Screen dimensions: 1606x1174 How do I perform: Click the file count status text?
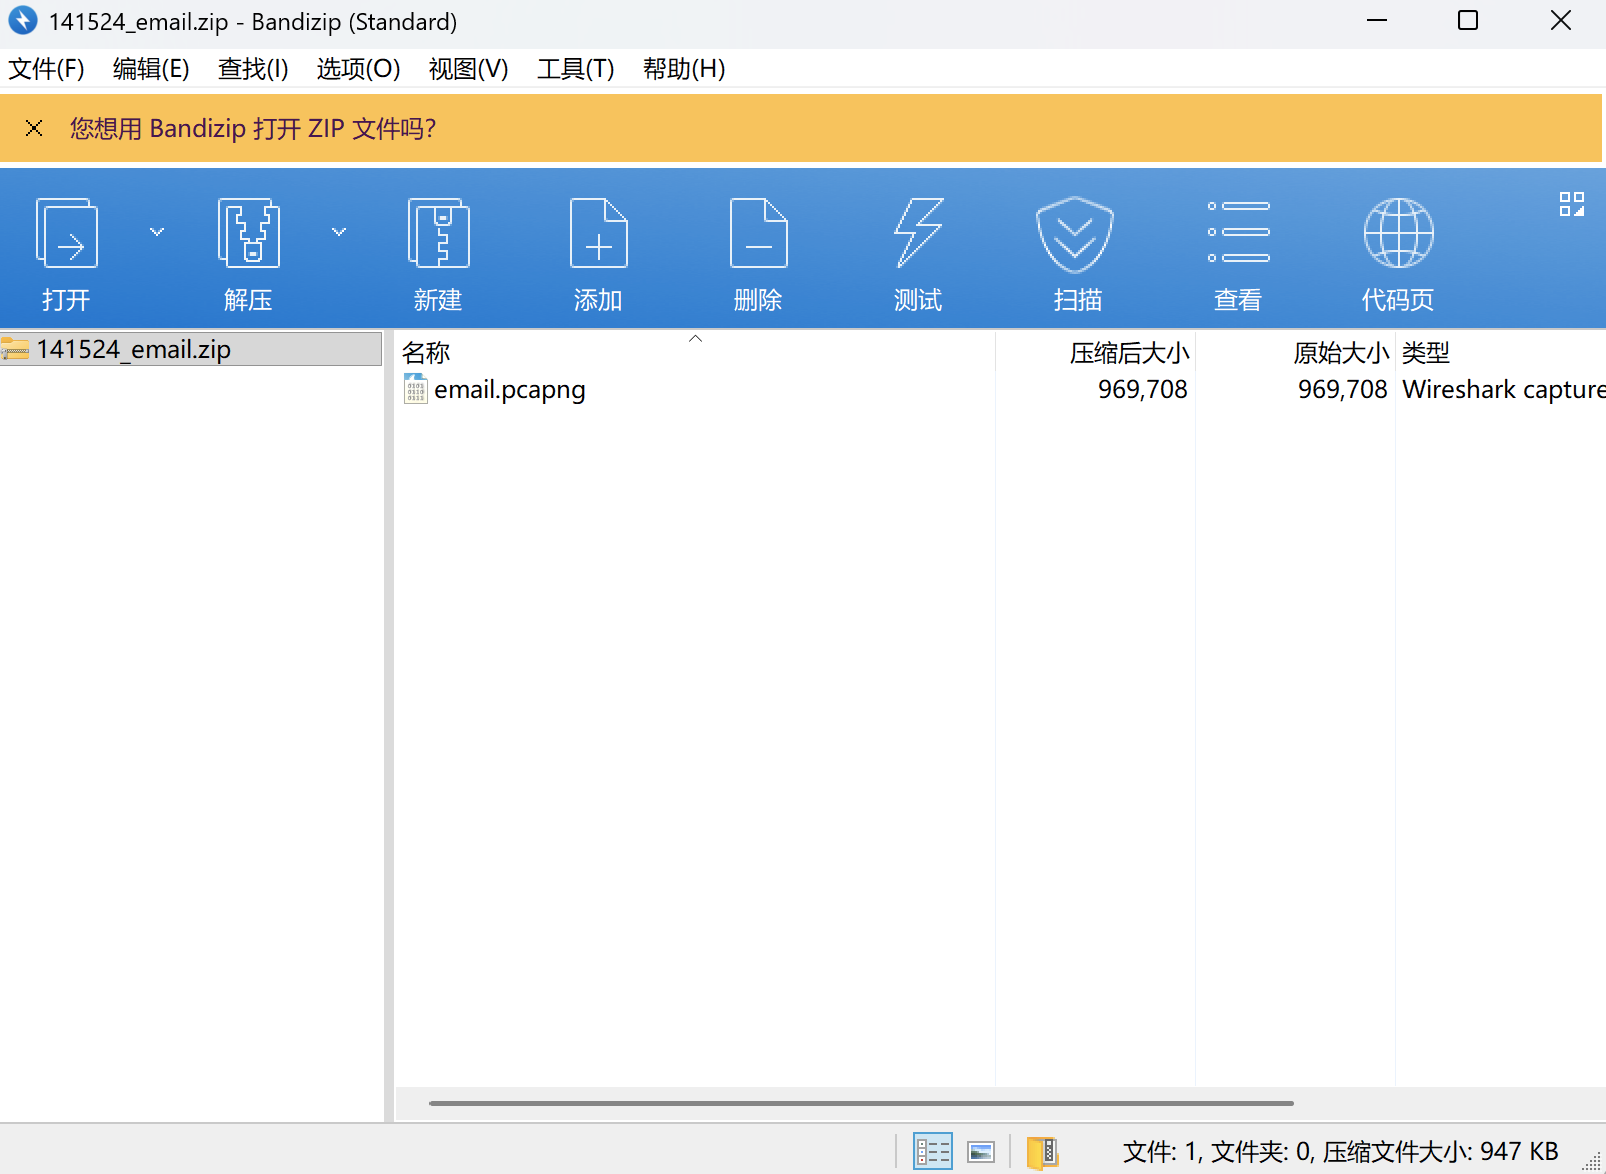coord(1340,1152)
